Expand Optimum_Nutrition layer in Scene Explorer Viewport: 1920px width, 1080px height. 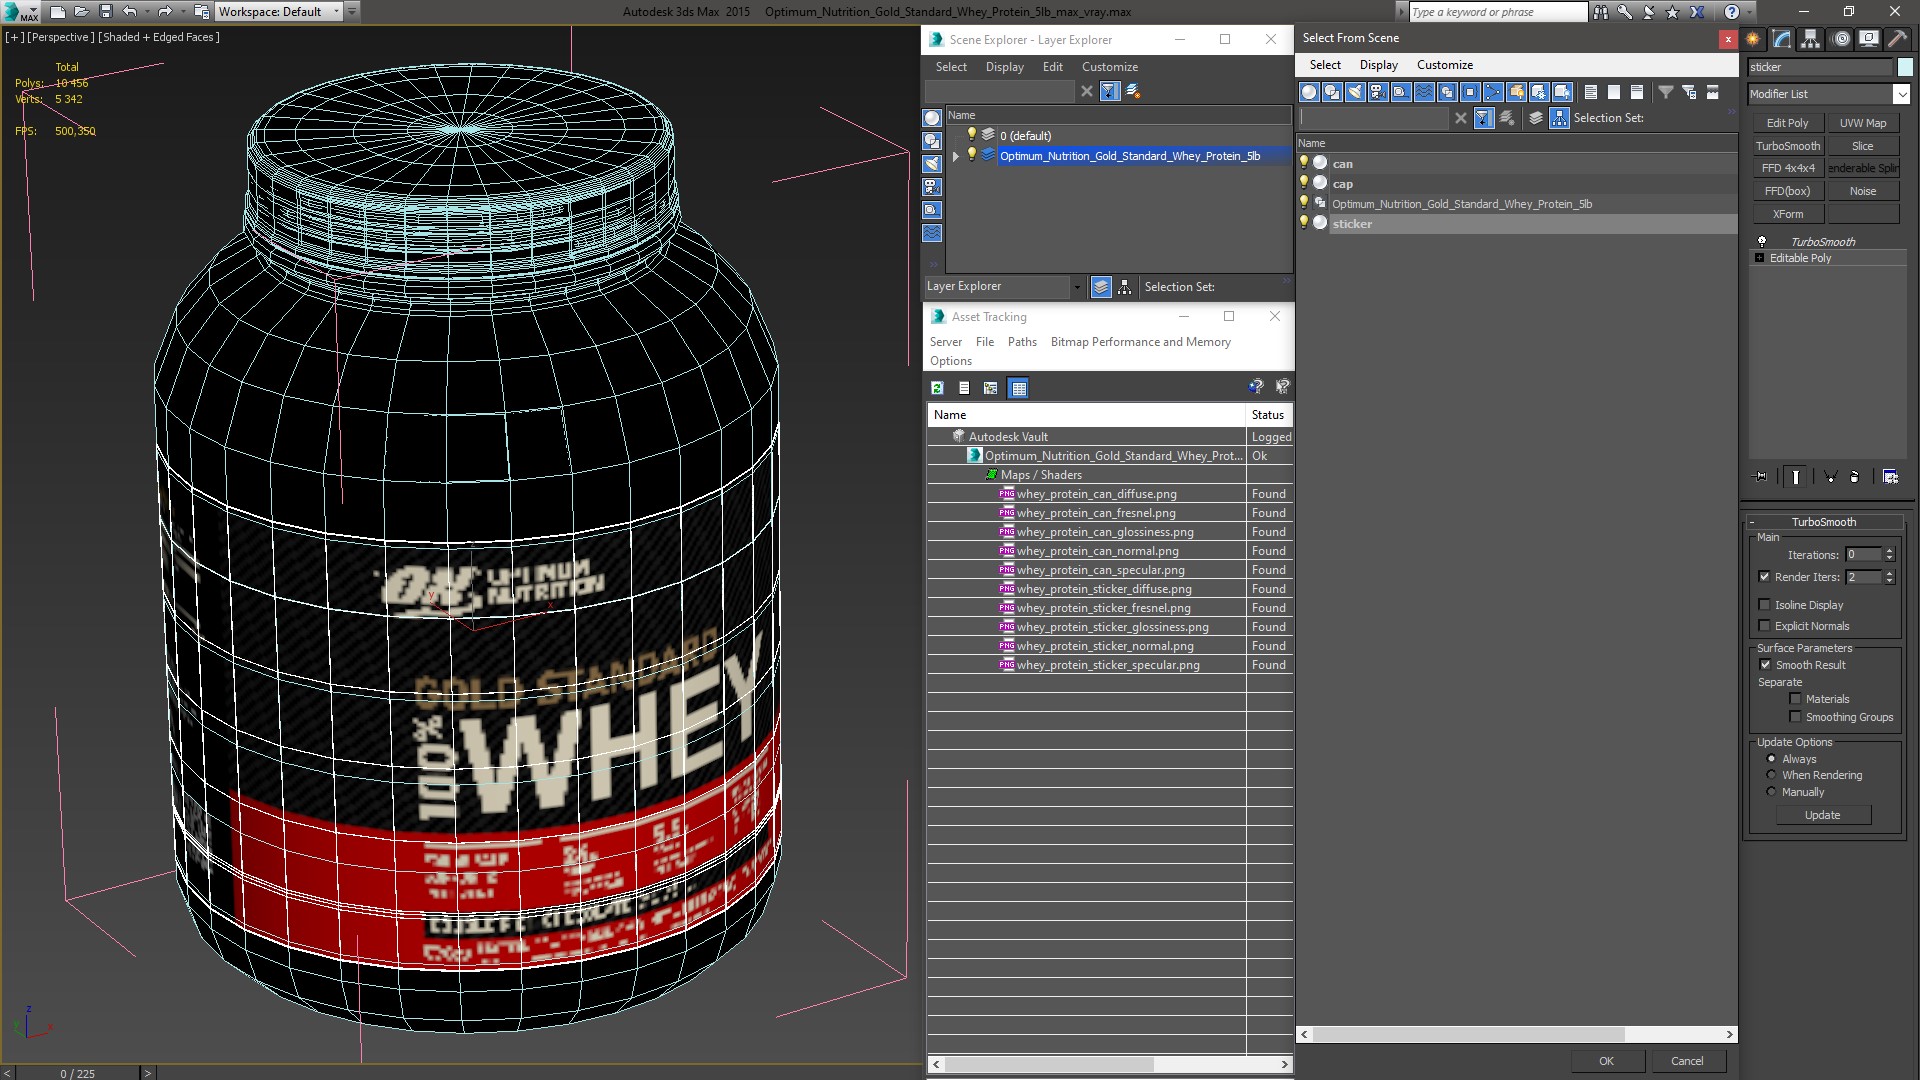[x=956, y=156]
